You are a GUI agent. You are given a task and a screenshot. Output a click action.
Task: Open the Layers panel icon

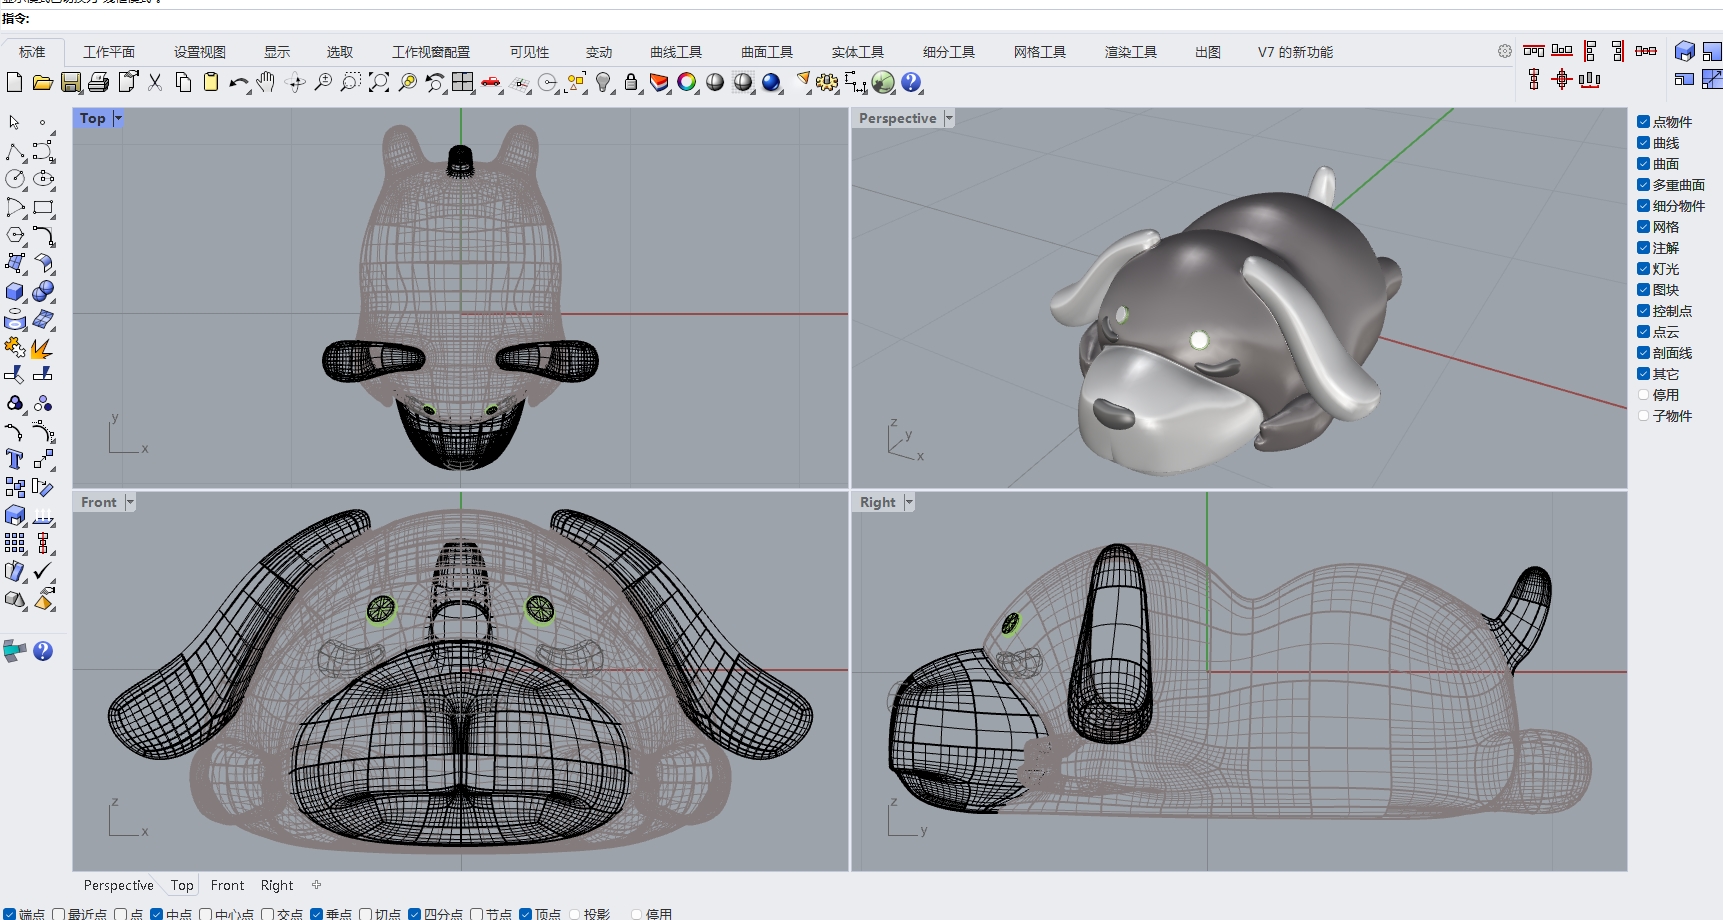click(659, 82)
